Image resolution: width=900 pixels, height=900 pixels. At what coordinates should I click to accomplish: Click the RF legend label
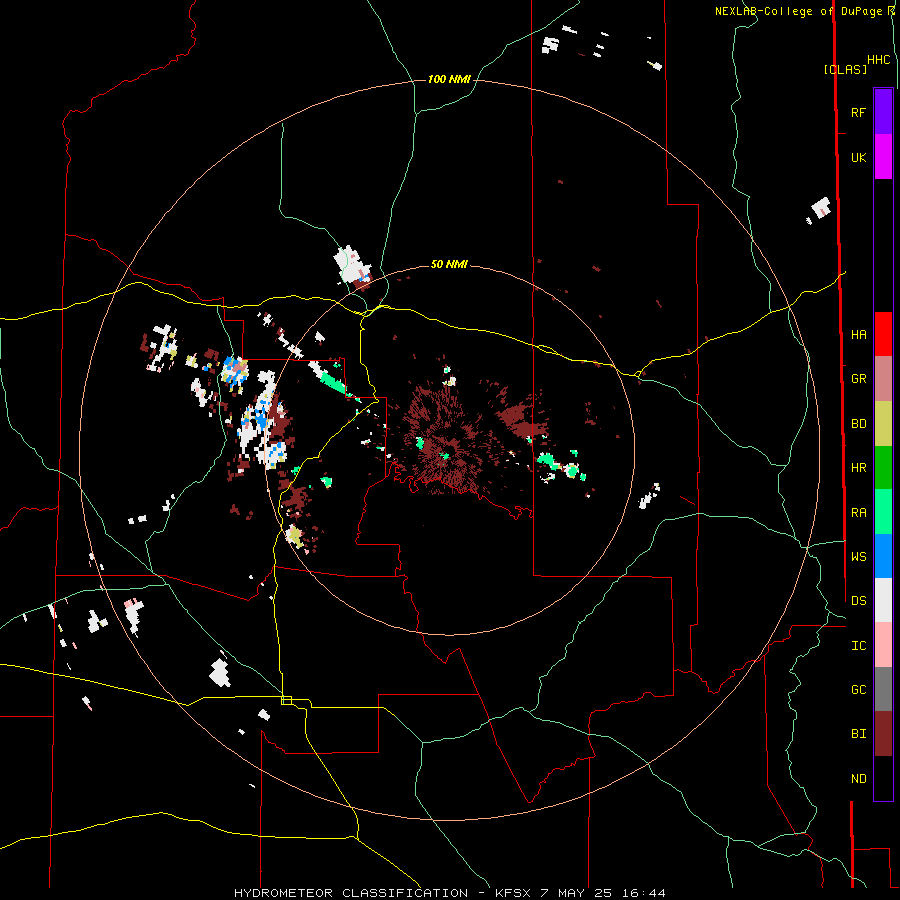tap(858, 112)
